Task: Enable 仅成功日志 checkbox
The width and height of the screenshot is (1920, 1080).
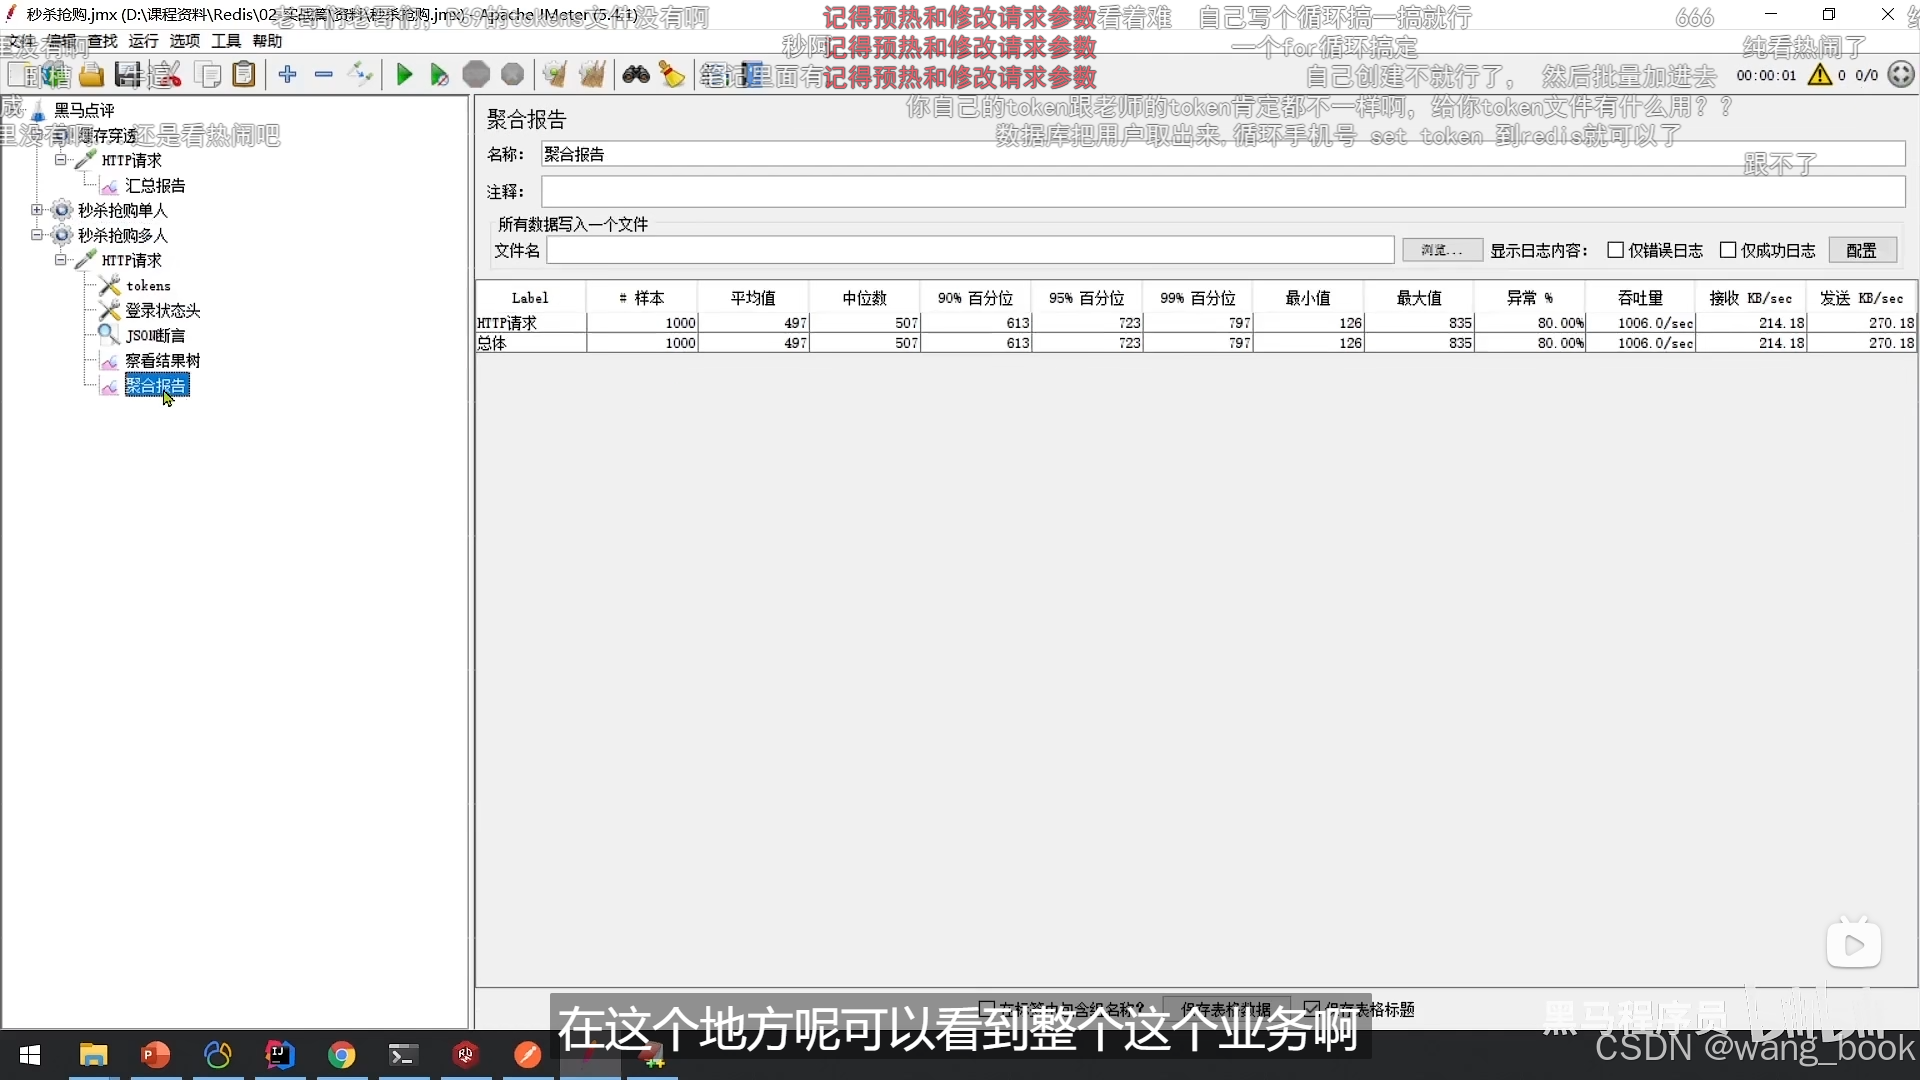Action: (1727, 250)
